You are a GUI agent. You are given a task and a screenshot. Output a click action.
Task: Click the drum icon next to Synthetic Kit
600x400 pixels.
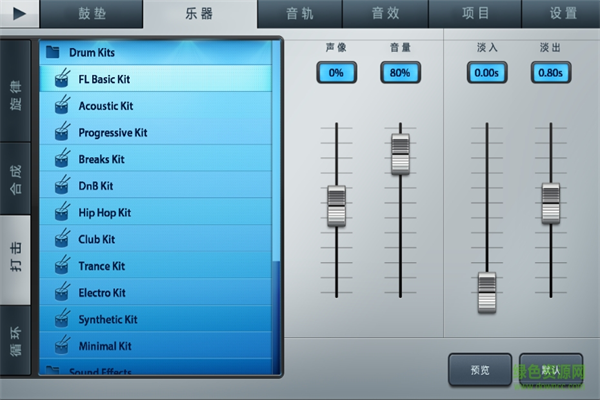[x=61, y=320]
